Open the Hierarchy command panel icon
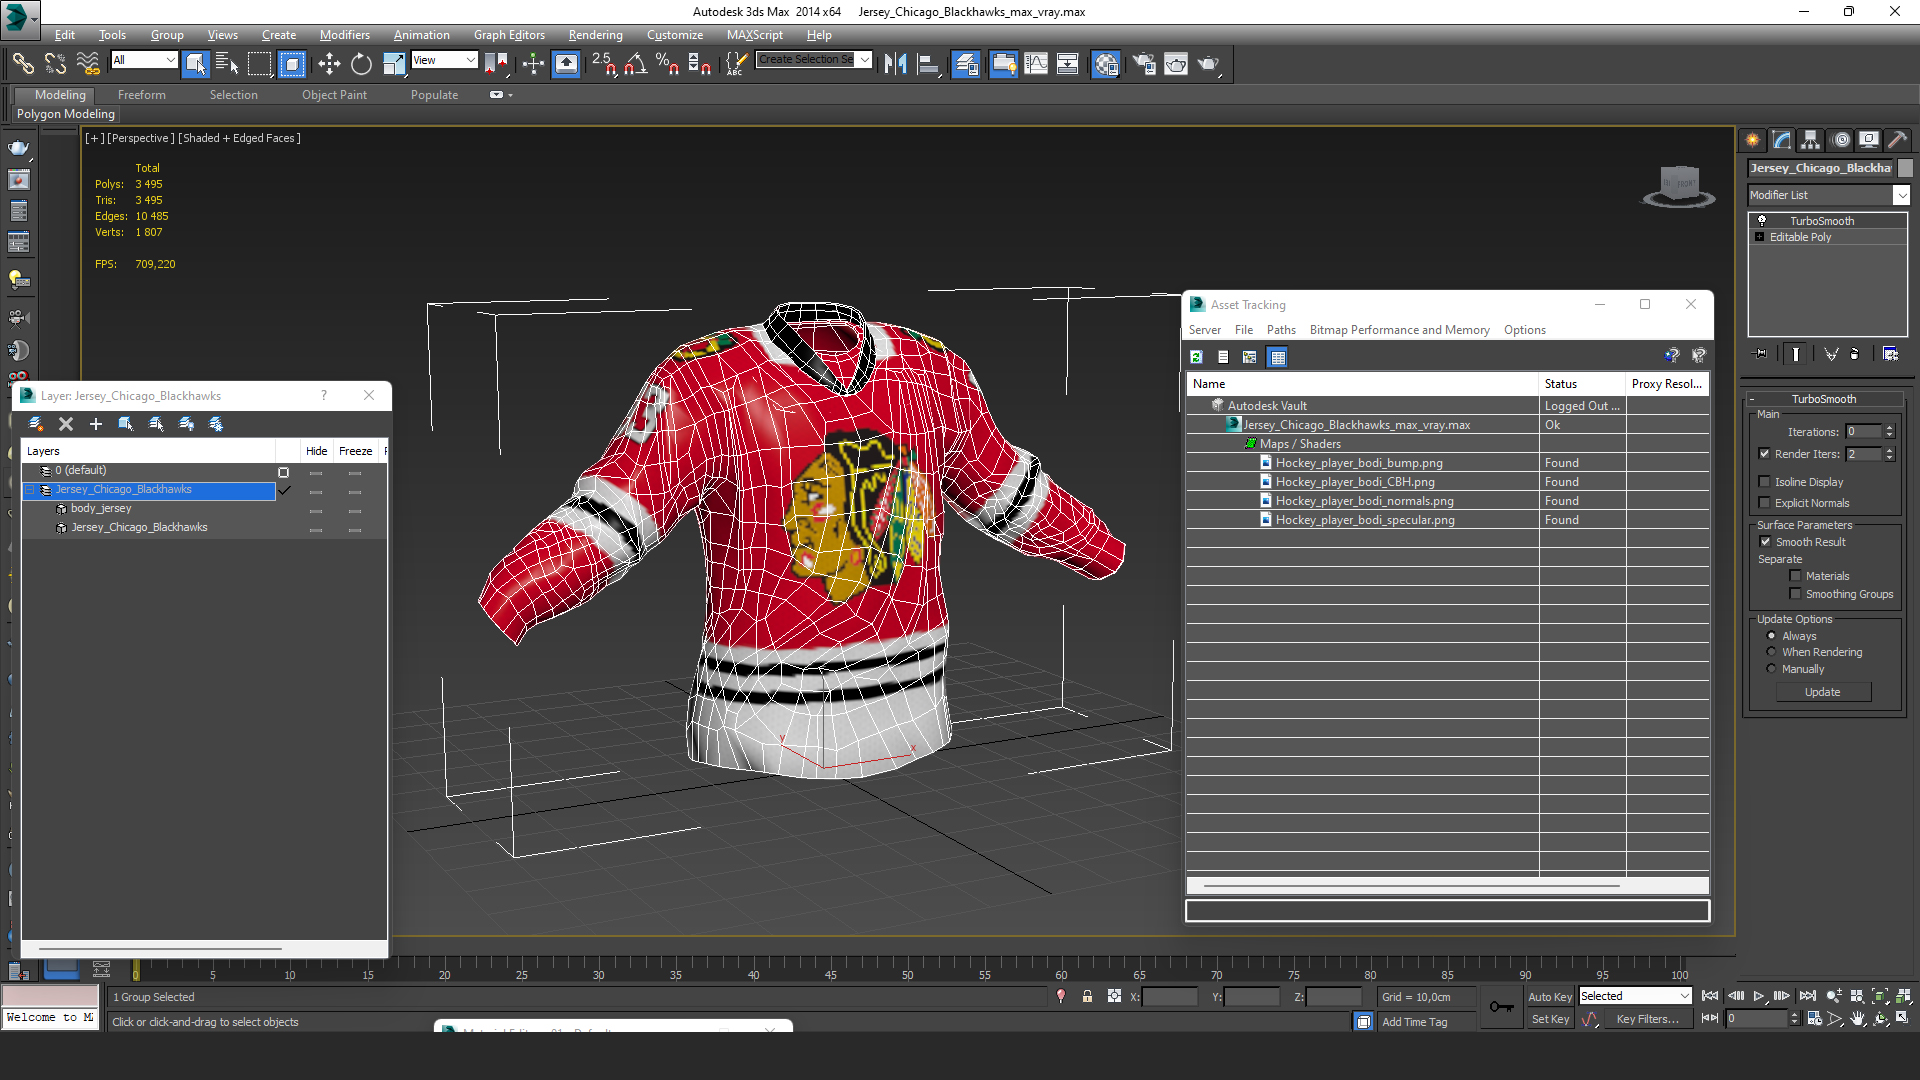Viewport: 1920px width, 1080px height. [1810, 140]
